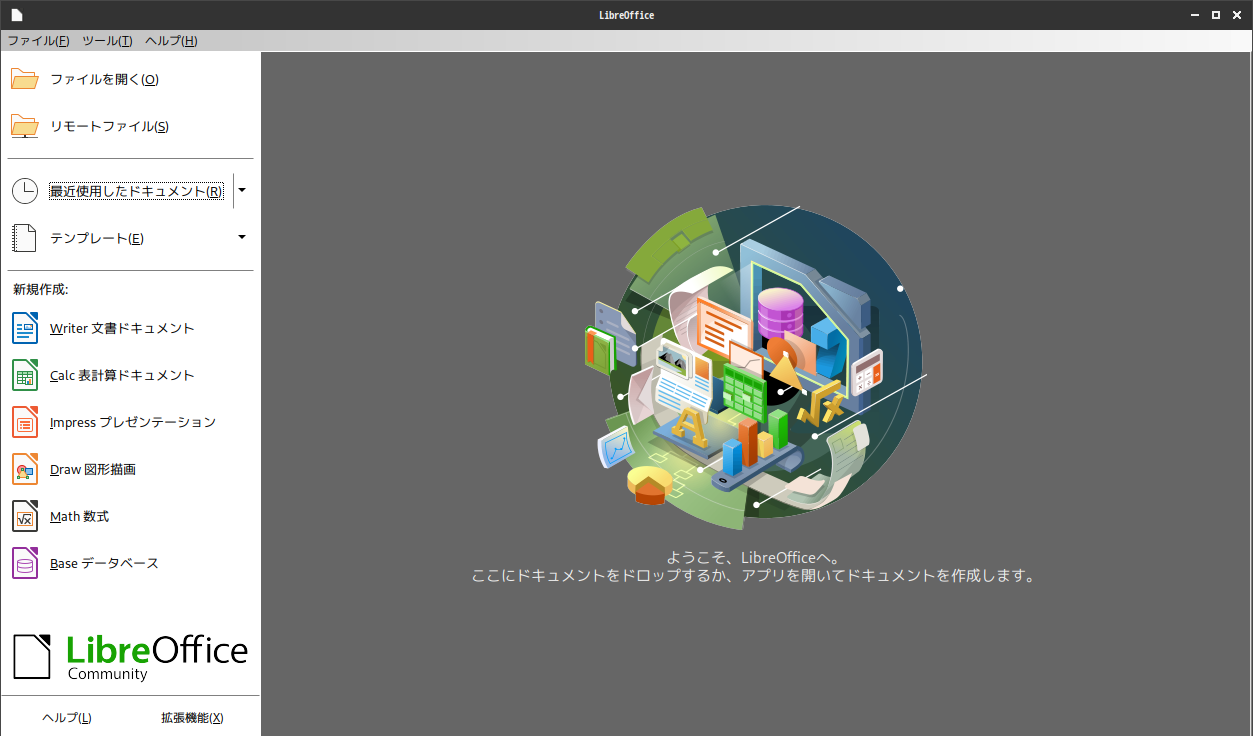
Task: Create a new Impress プレゼンテーション
Action: [130, 422]
